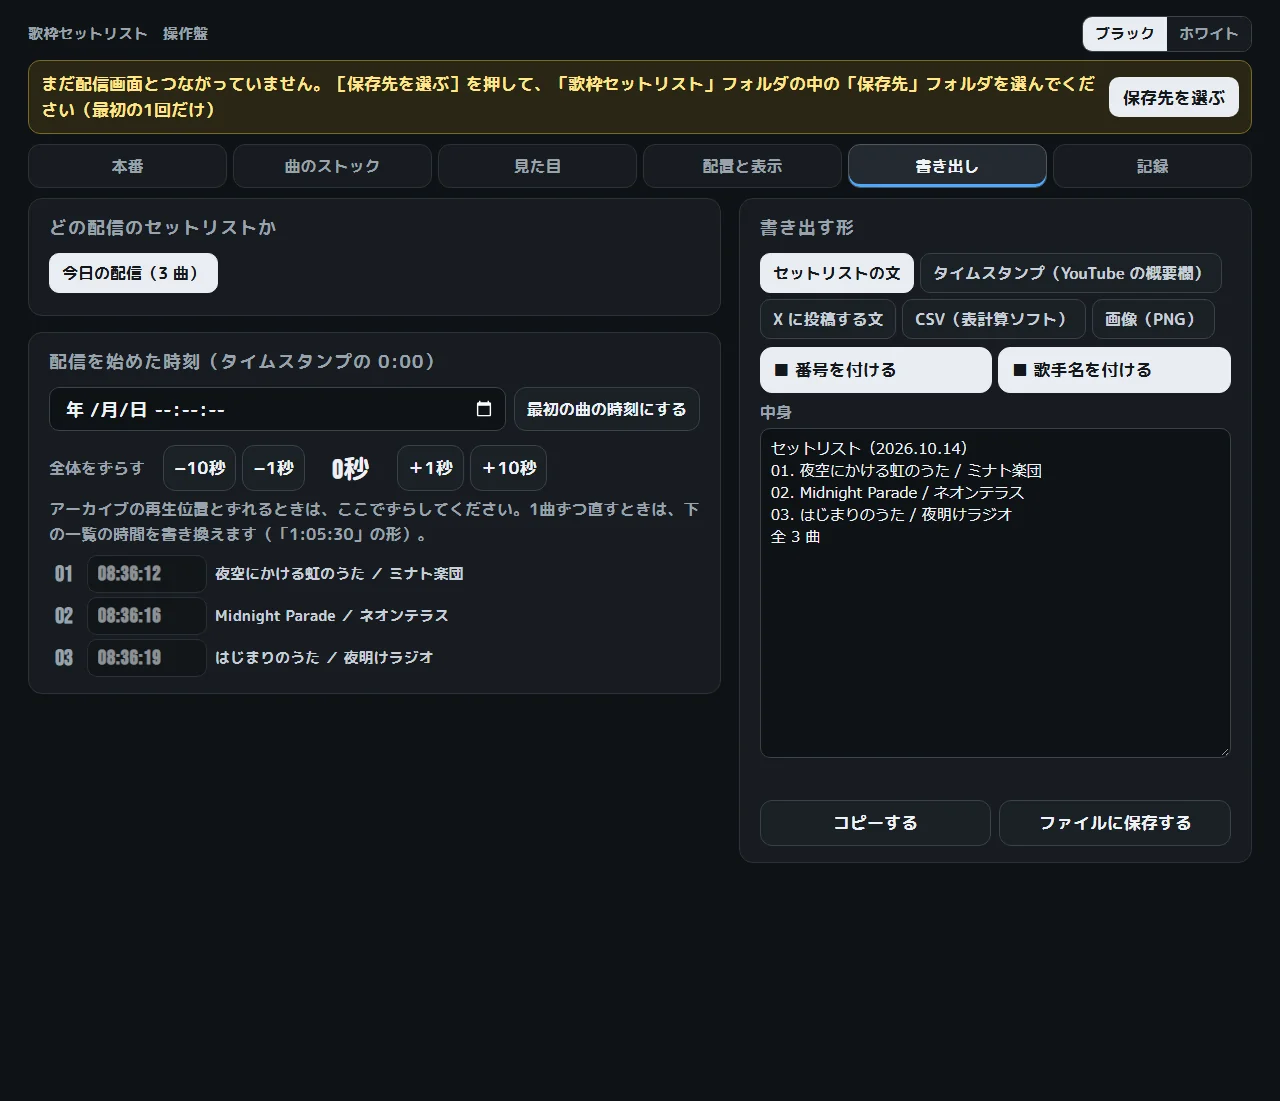Click ファイルに保存する button
Viewport: 1280px width, 1101px height.
1115,823
